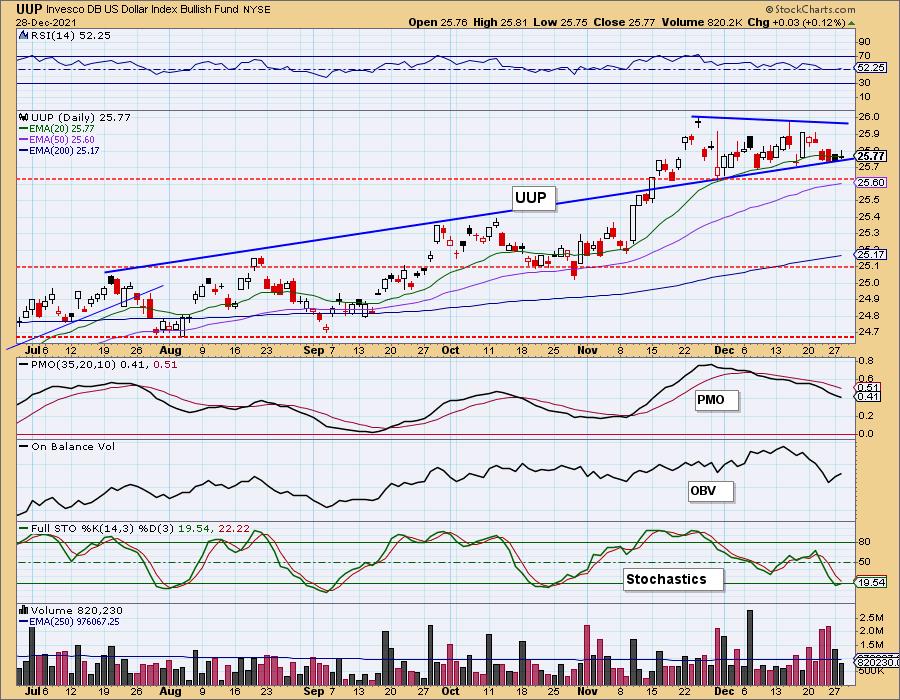Image resolution: width=900 pixels, height=700 pixels.
Task: Click the 52.25 RSI value tag on the right axis
Action: tap(871, 68)
